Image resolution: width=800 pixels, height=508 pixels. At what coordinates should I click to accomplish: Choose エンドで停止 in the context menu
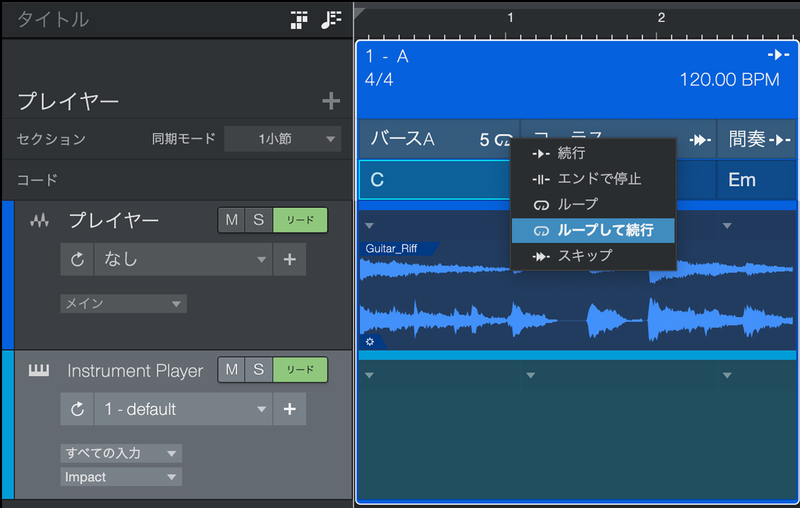(593, 179)
